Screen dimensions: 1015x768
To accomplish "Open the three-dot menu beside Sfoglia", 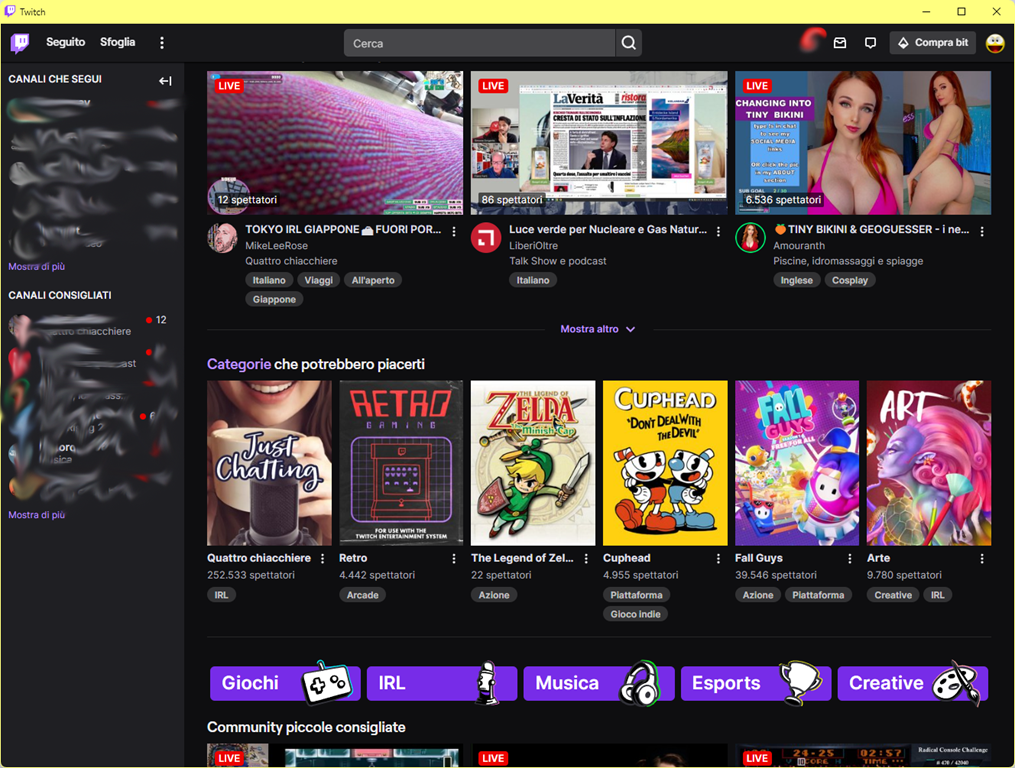I will (162, 43).
